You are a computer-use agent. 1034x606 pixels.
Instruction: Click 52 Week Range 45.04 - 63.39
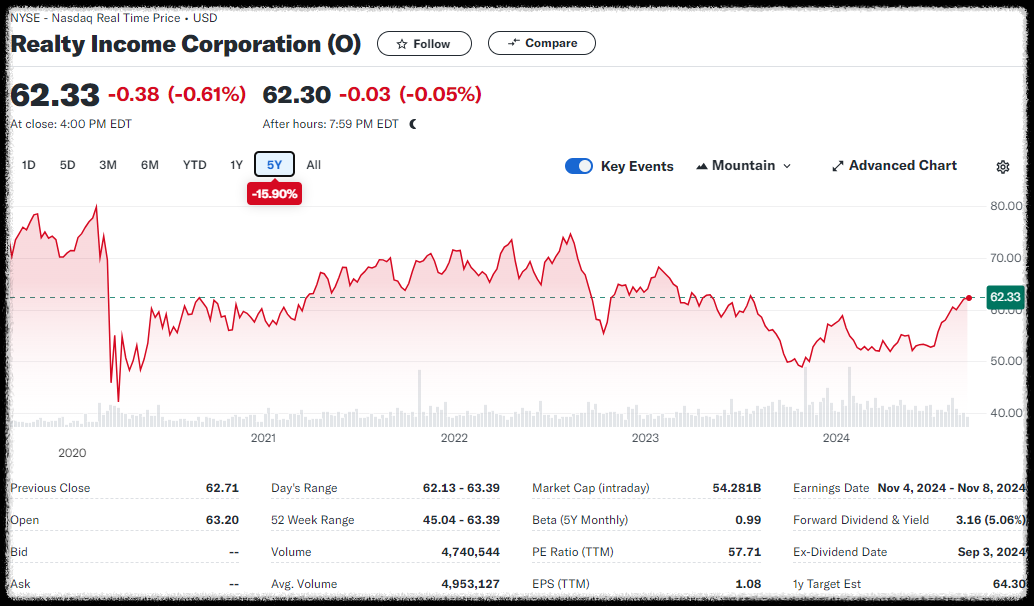pyautogui.click(x=461, y=520)
